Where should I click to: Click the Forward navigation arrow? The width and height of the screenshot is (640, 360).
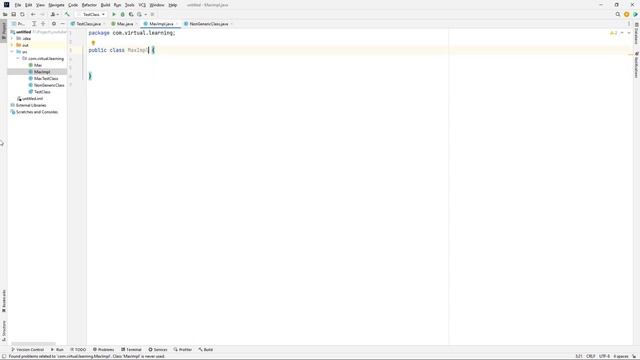coord(42,14)
